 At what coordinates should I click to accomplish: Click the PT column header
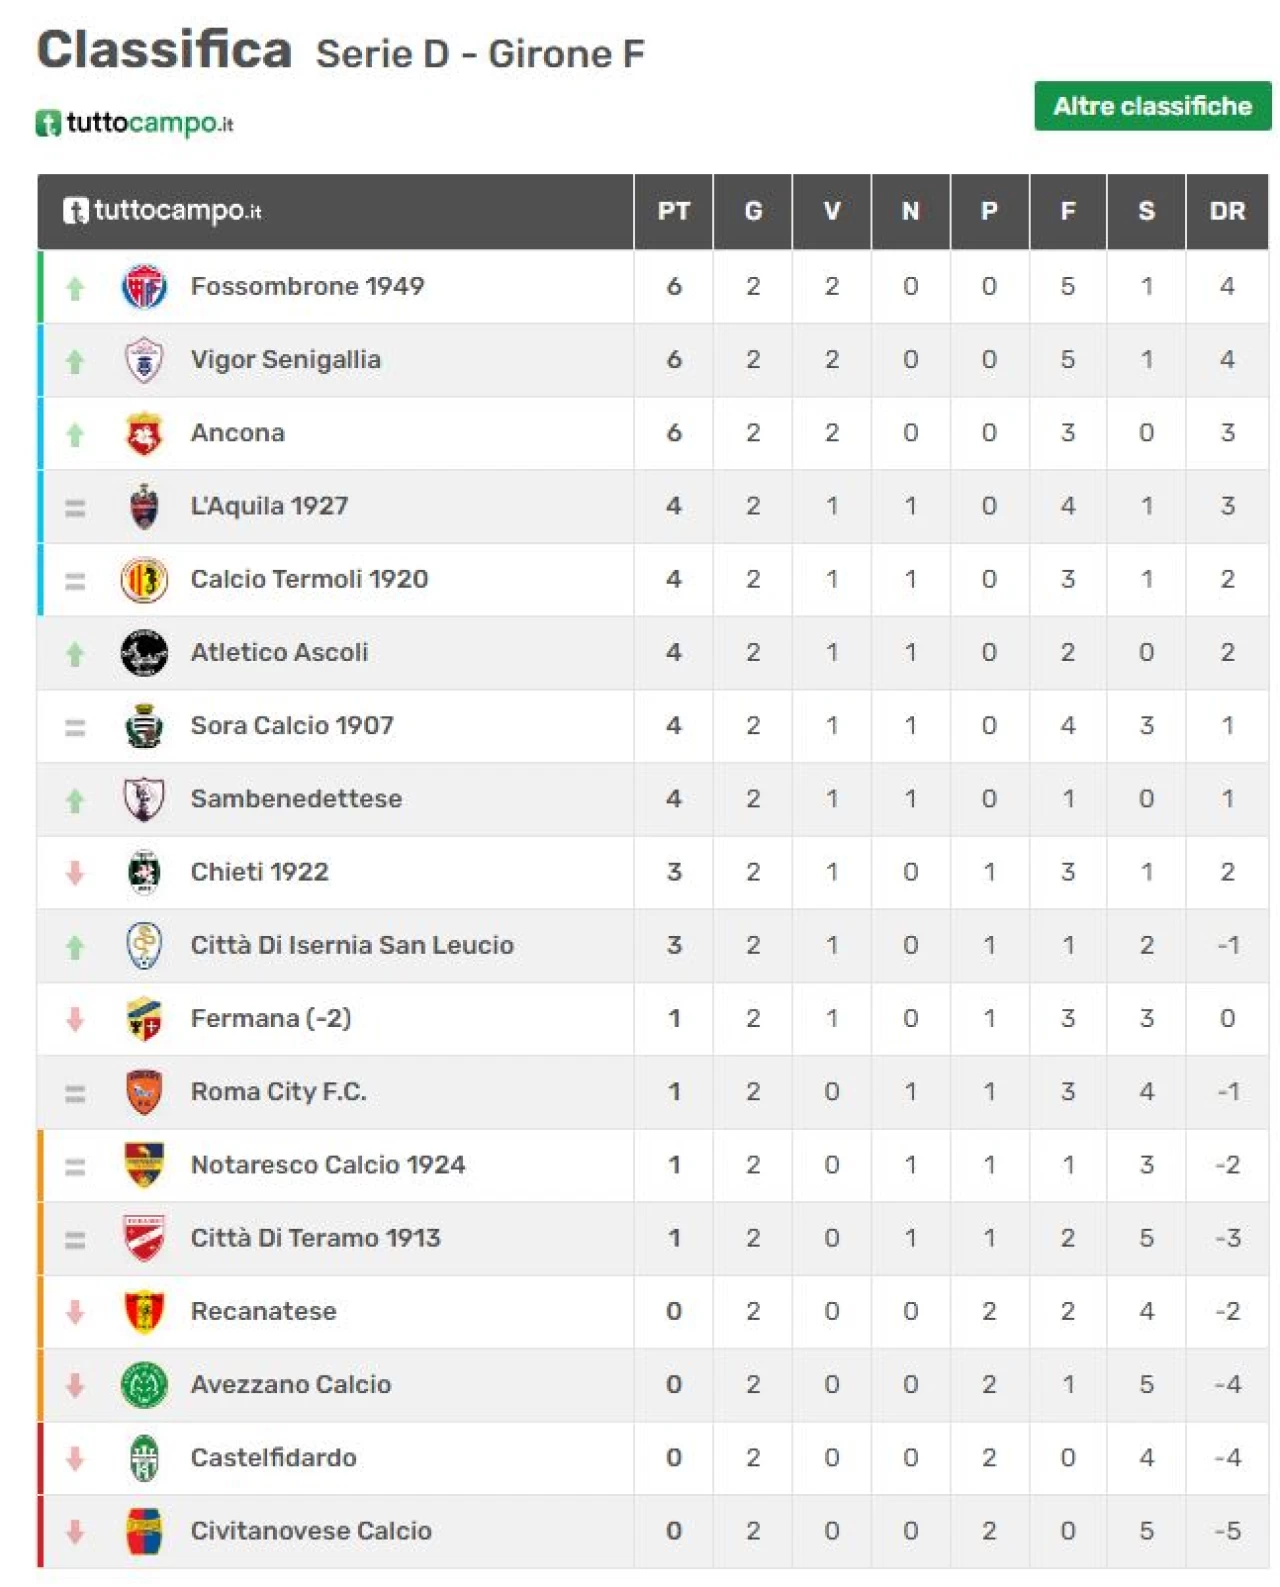tap(673, 211)
